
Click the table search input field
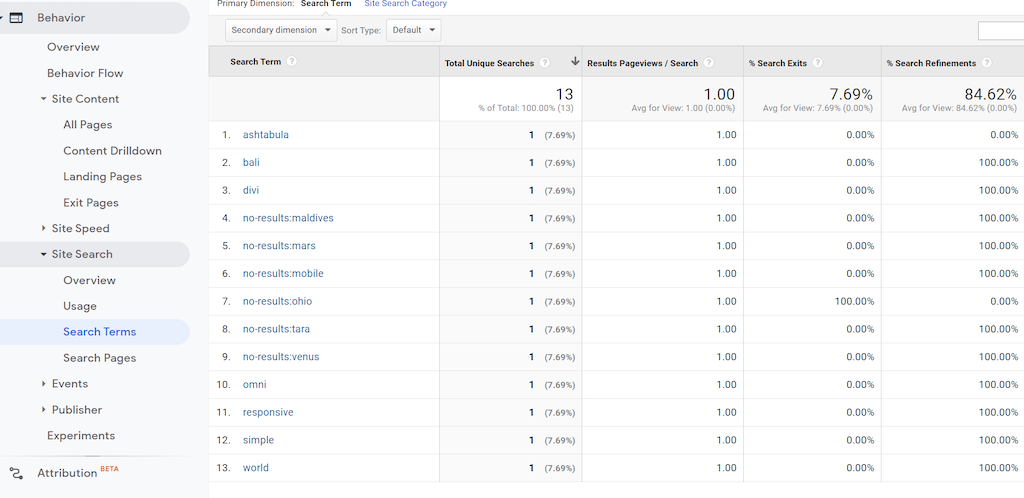tap(1000, 31)
